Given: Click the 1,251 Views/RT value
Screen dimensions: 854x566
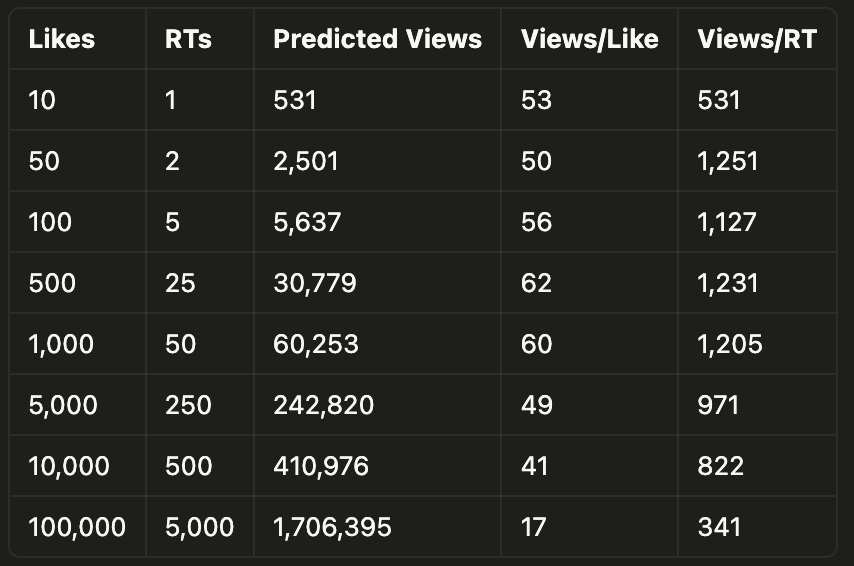Looking at the screenshot, I should pos(728,161).
